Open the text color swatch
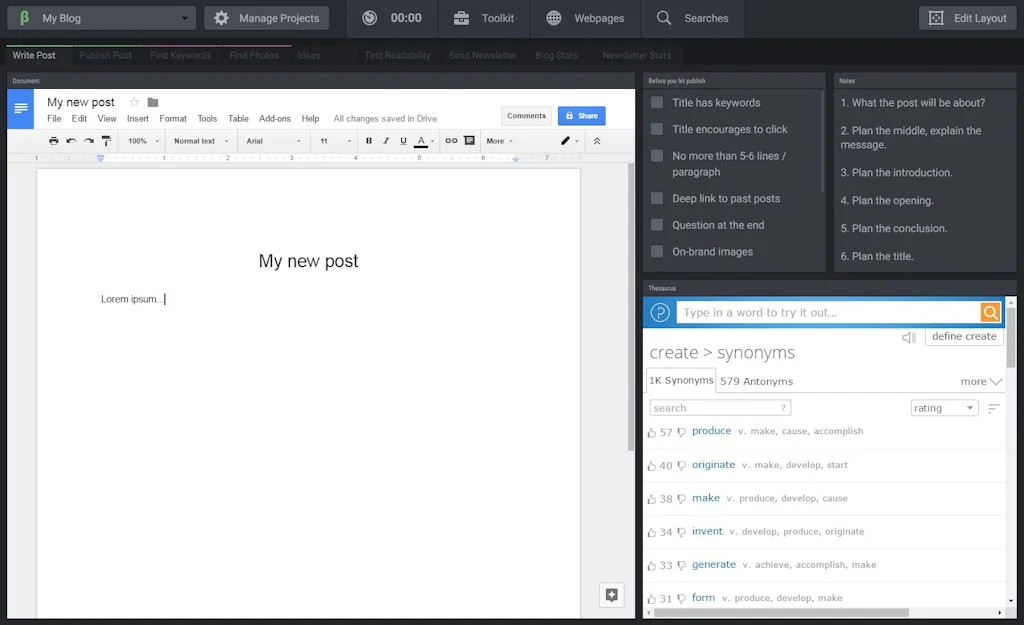The image size is (1024, 625). tap(421, 140)
